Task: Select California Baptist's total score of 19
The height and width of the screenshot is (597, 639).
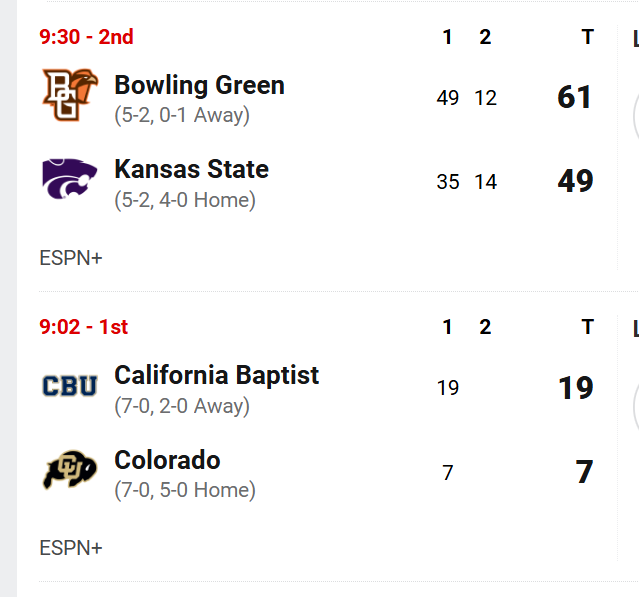Action: 575,387
